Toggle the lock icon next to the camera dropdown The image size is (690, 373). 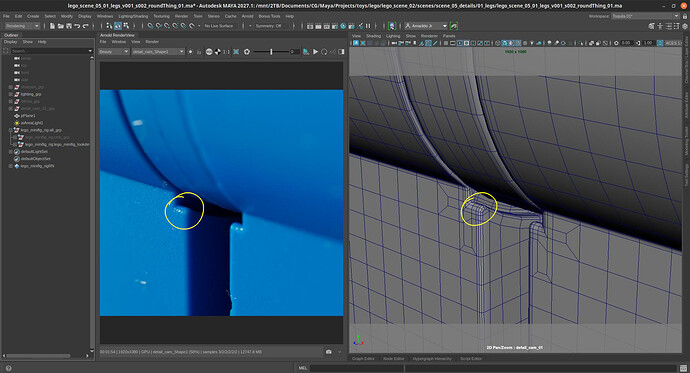pos(199,52)
